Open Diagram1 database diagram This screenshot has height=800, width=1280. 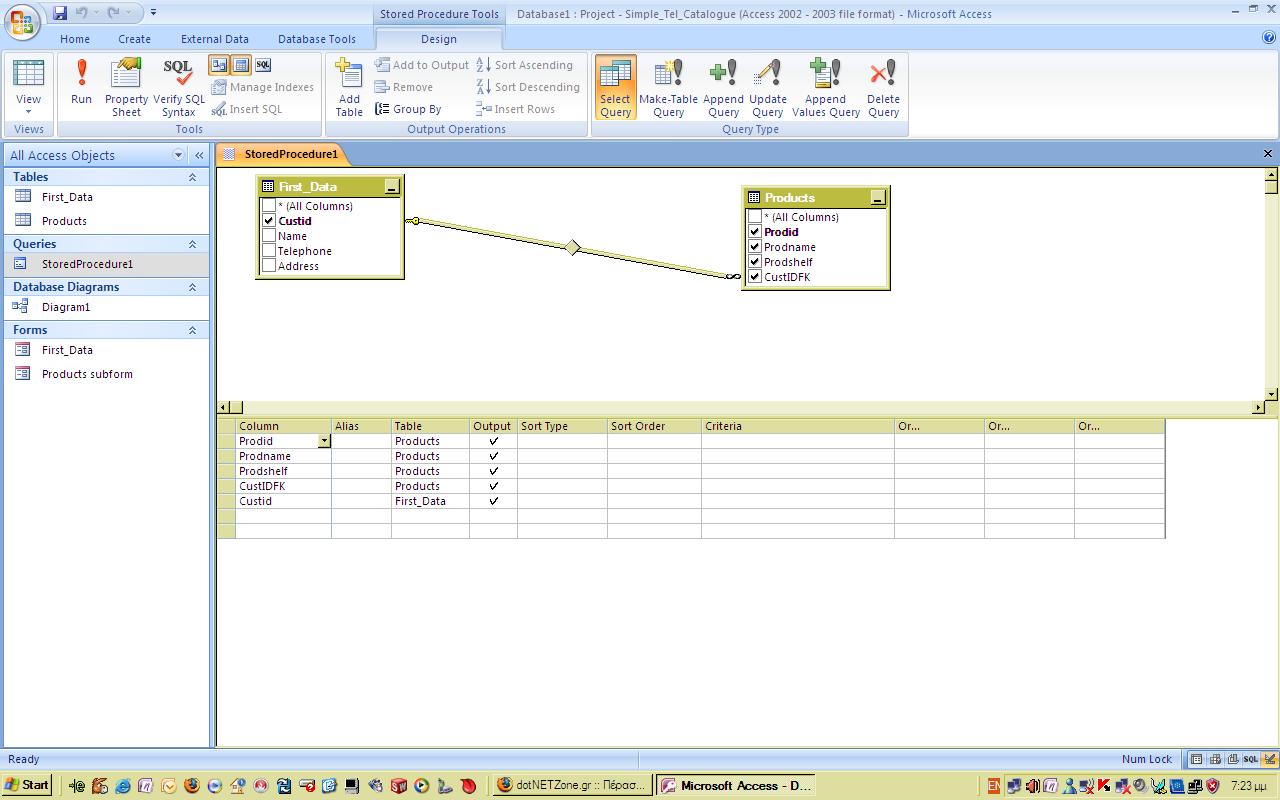click(66, 307)
